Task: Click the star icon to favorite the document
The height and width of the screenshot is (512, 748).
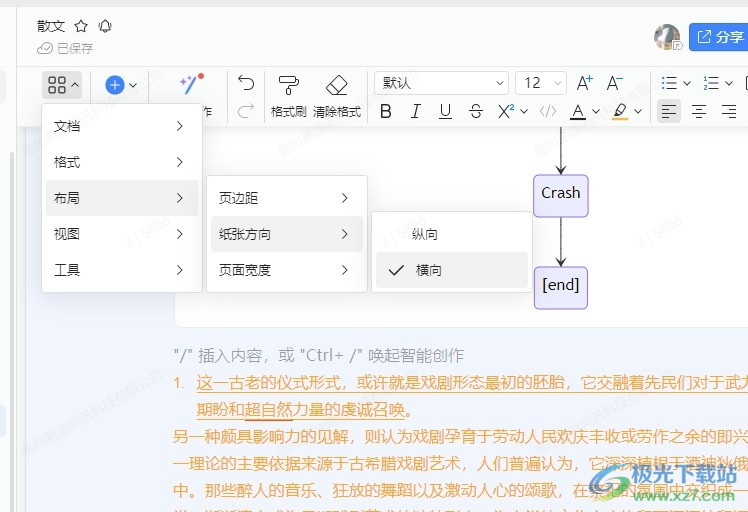Action: pos(81,26)
